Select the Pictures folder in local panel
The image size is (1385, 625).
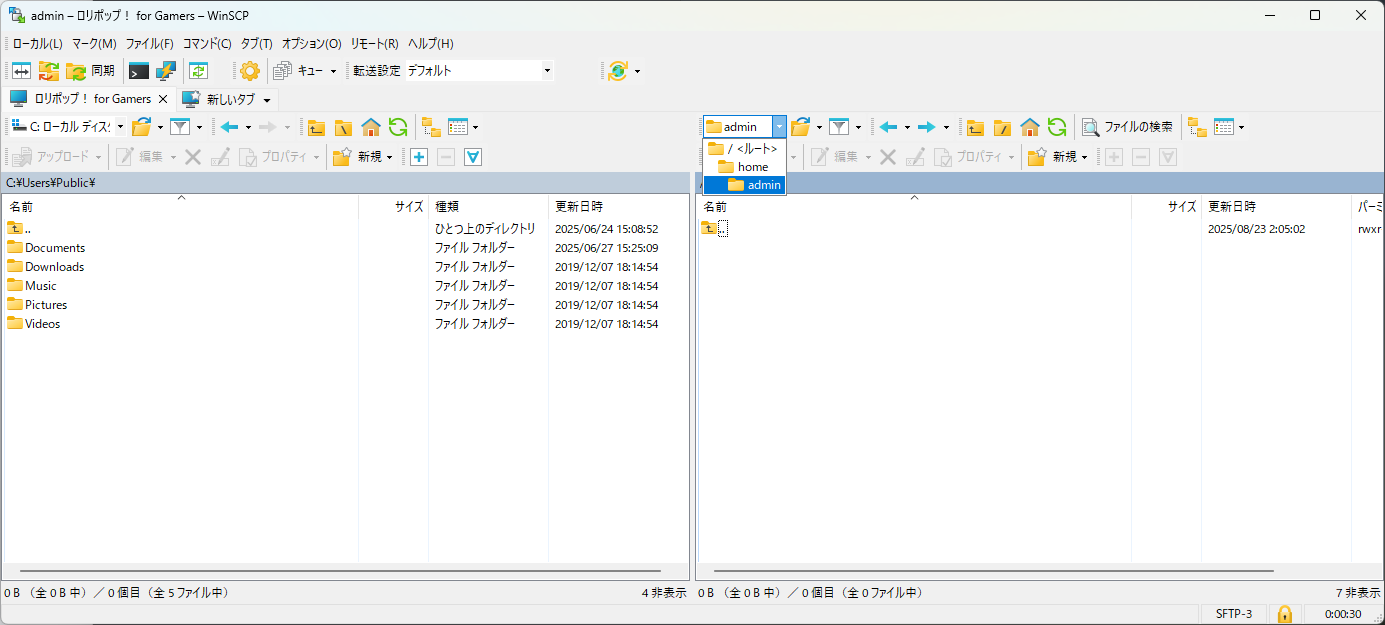click(x=37, y=305)
